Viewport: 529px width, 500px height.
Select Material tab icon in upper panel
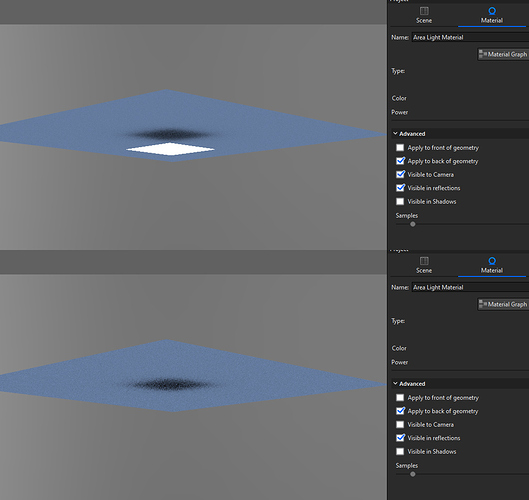click(492, 11)
